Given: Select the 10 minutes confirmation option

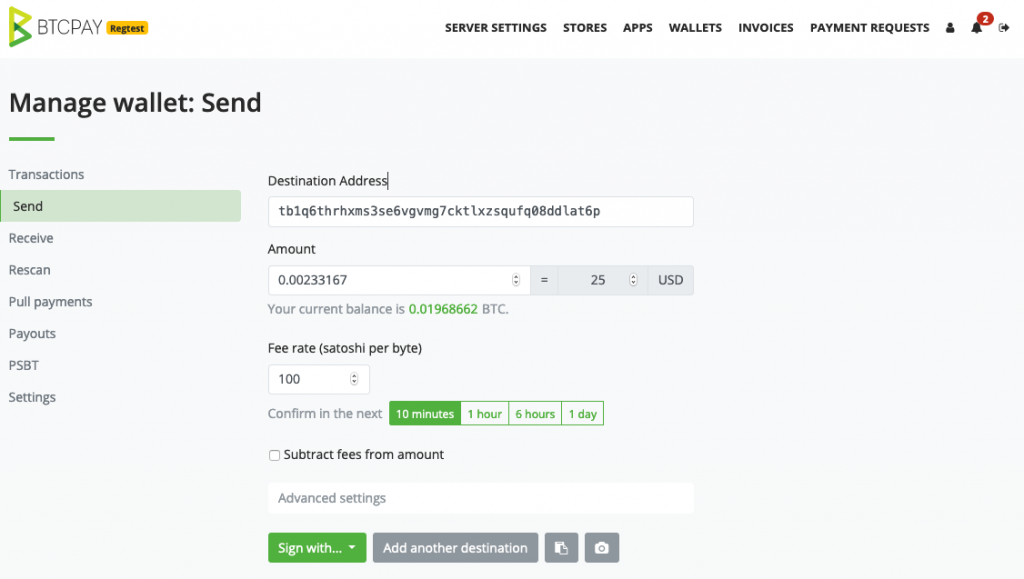Looking at the screenshot, I should click(x=425, y=414).
